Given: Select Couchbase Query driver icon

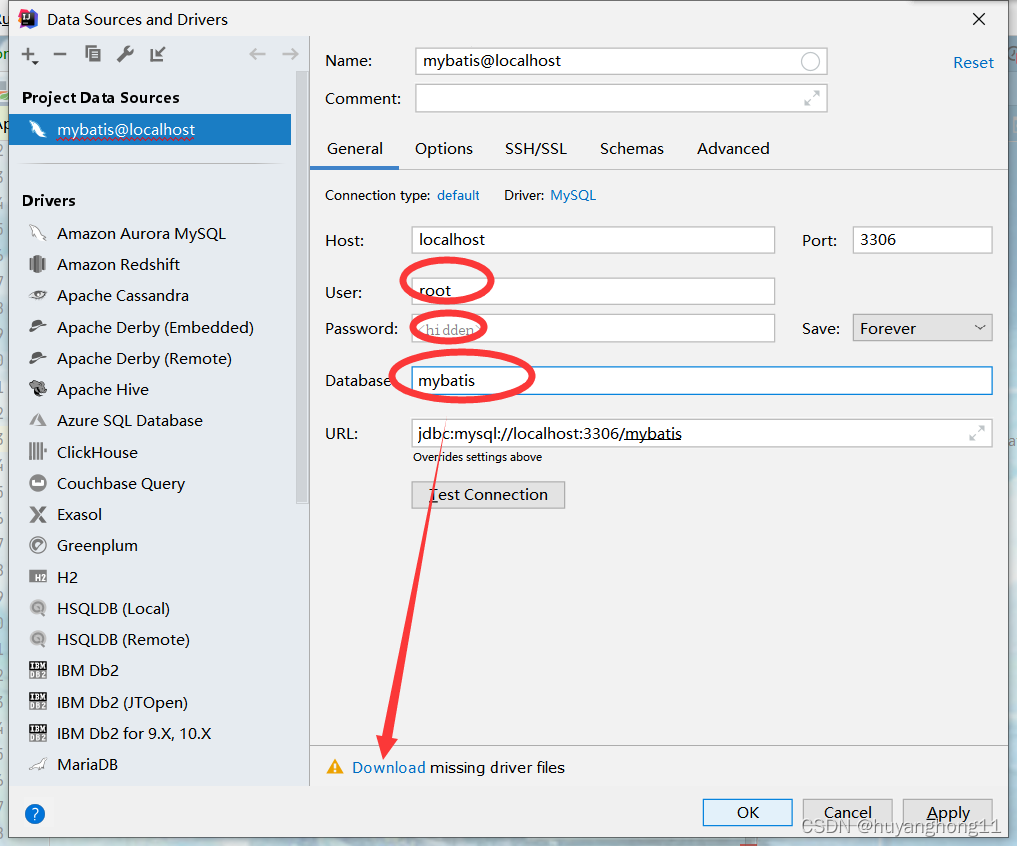Looking at the screenshot, I should tap(38, 483).
